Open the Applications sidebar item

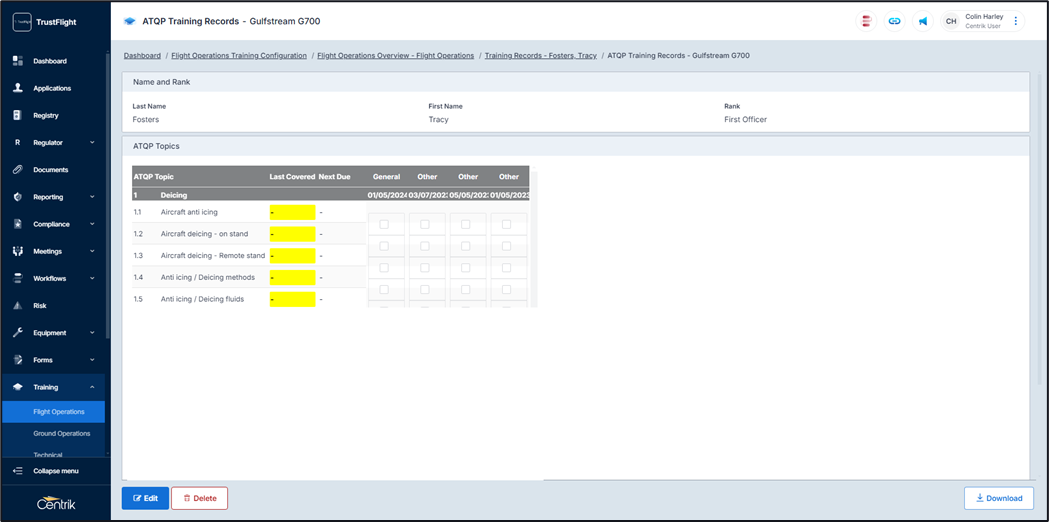[52, 89]
